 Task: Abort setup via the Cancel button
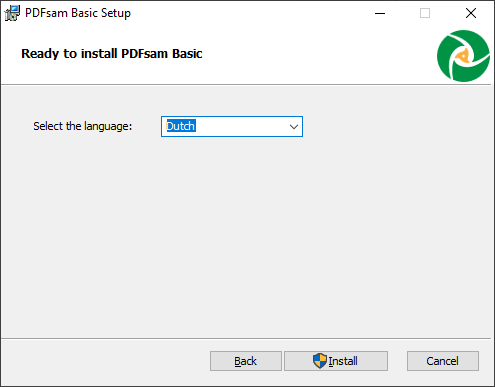(443, 361)
